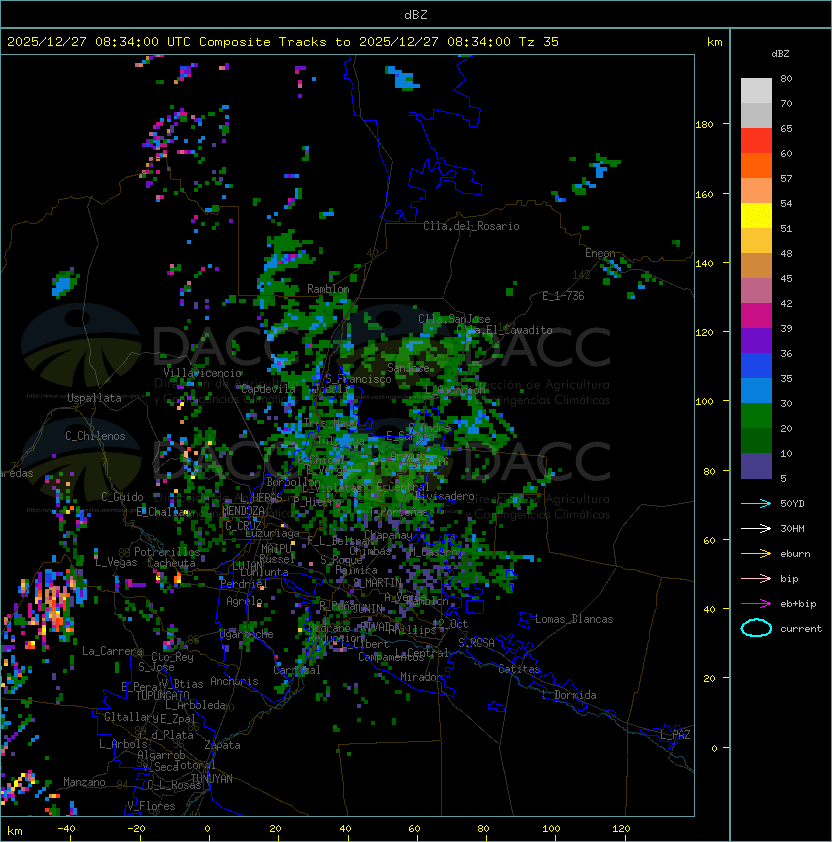Click the '45' value on the dBZ scale

click(x=786, y=279)
